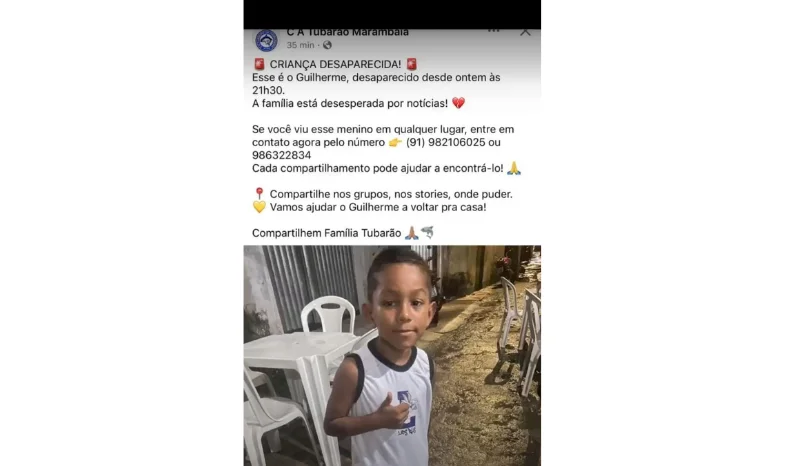800x466 pixels.
Task: Close the post with the X button
Action: click(x=525, y=32)
